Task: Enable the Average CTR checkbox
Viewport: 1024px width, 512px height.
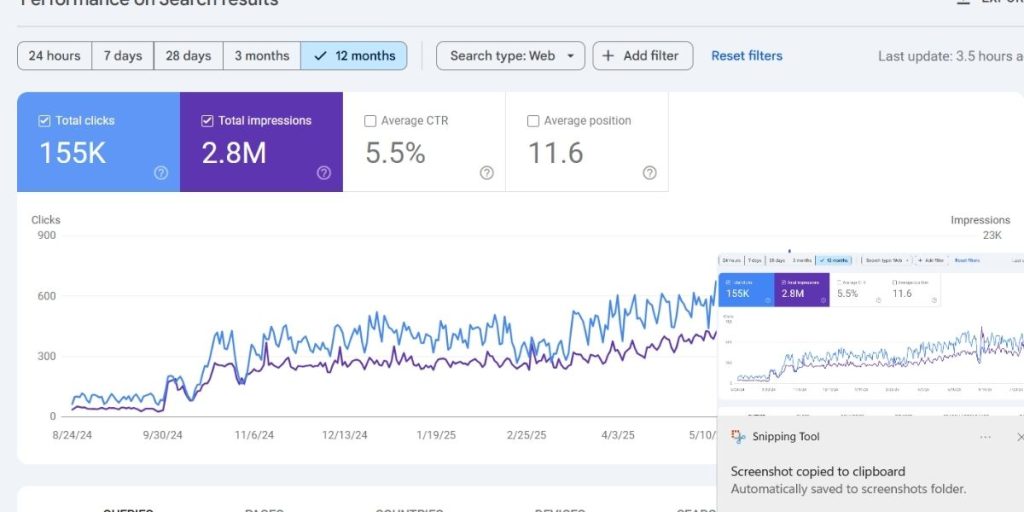Action: 371,121
